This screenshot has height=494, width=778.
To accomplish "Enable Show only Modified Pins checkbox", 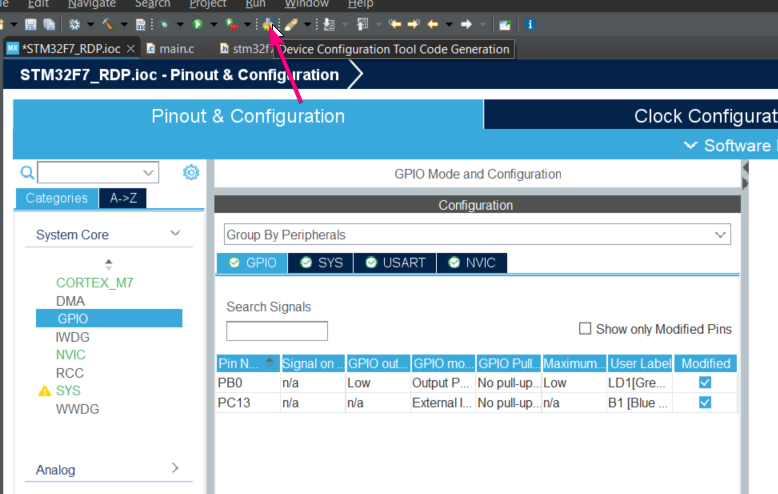I will (x=585, y=328).
